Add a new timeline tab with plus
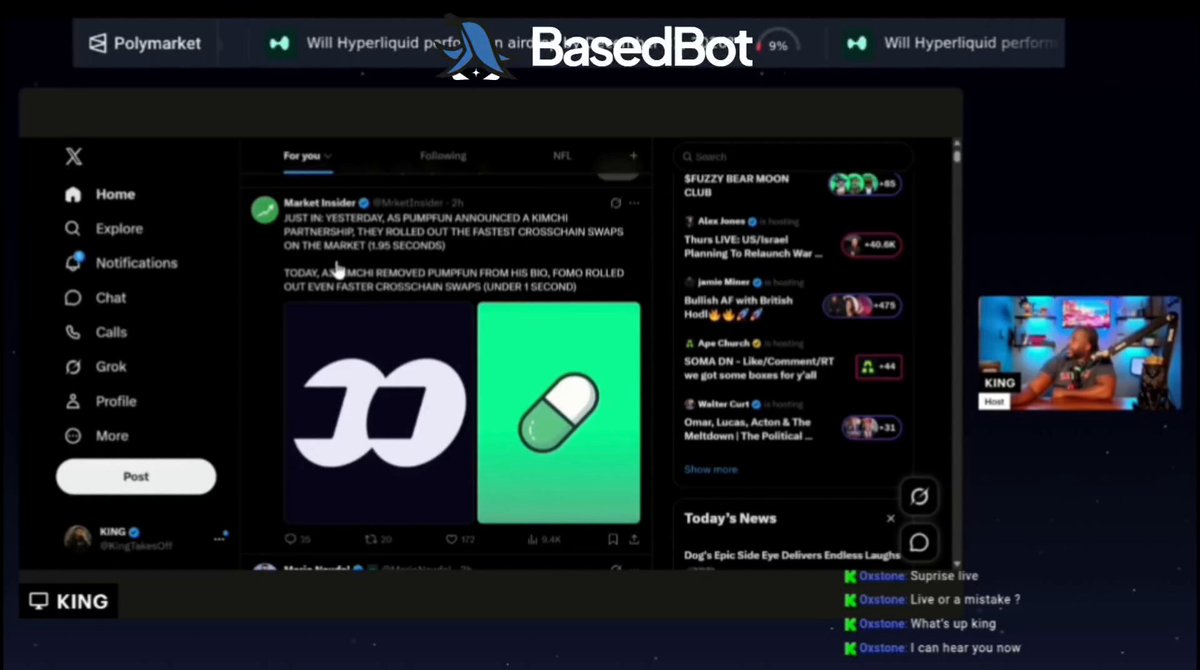The height and width of the screenshot is (670, 1200). click(633, 156)
